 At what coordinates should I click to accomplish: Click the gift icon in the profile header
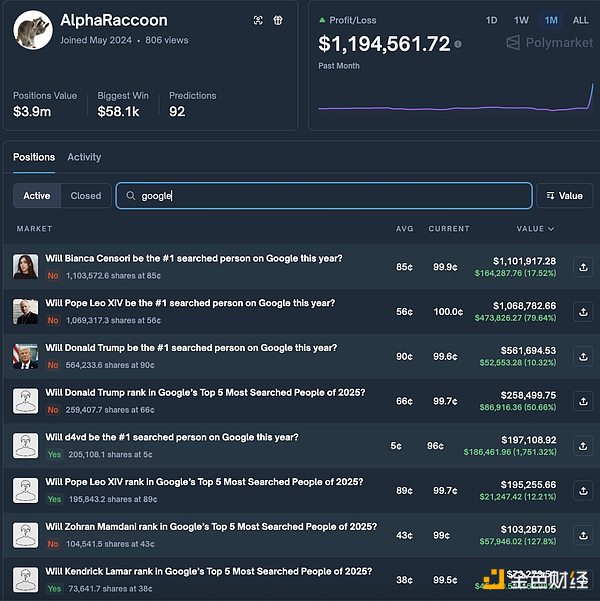(278, 20)
